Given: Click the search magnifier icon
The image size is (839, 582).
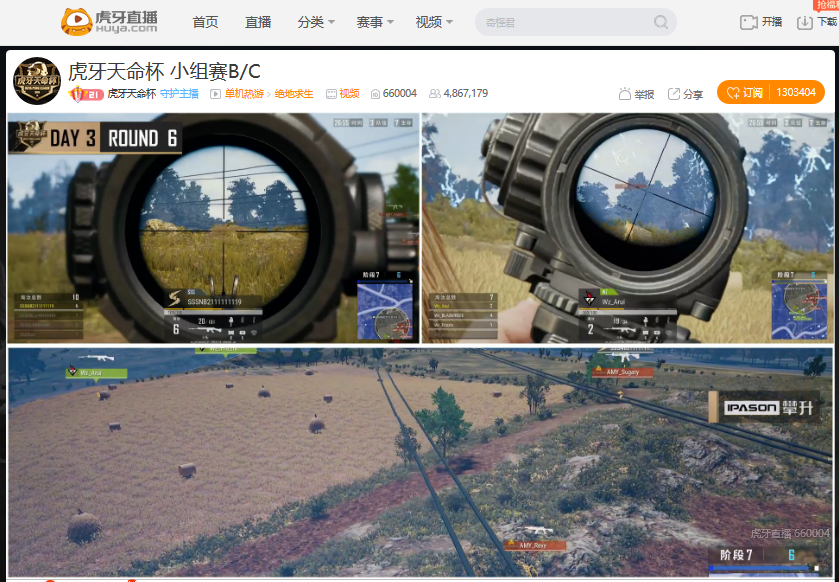Looking at the screenshot, I should point(659,21).
